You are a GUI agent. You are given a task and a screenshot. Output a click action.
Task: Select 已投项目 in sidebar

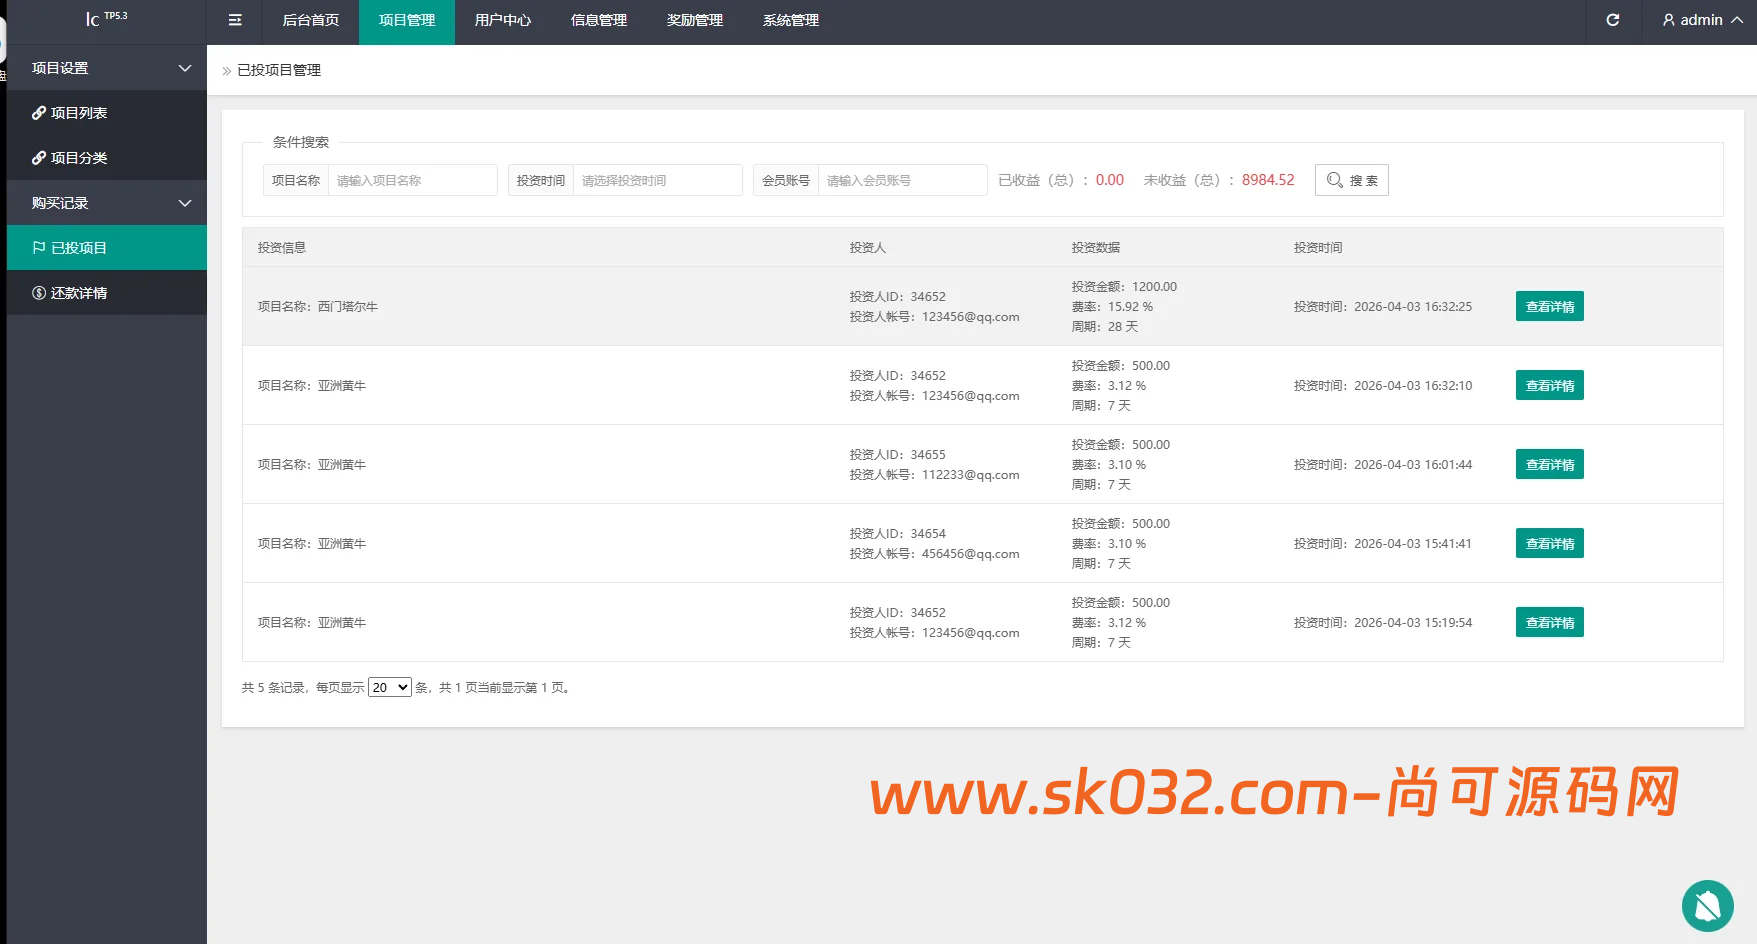(x=106, y=248)
